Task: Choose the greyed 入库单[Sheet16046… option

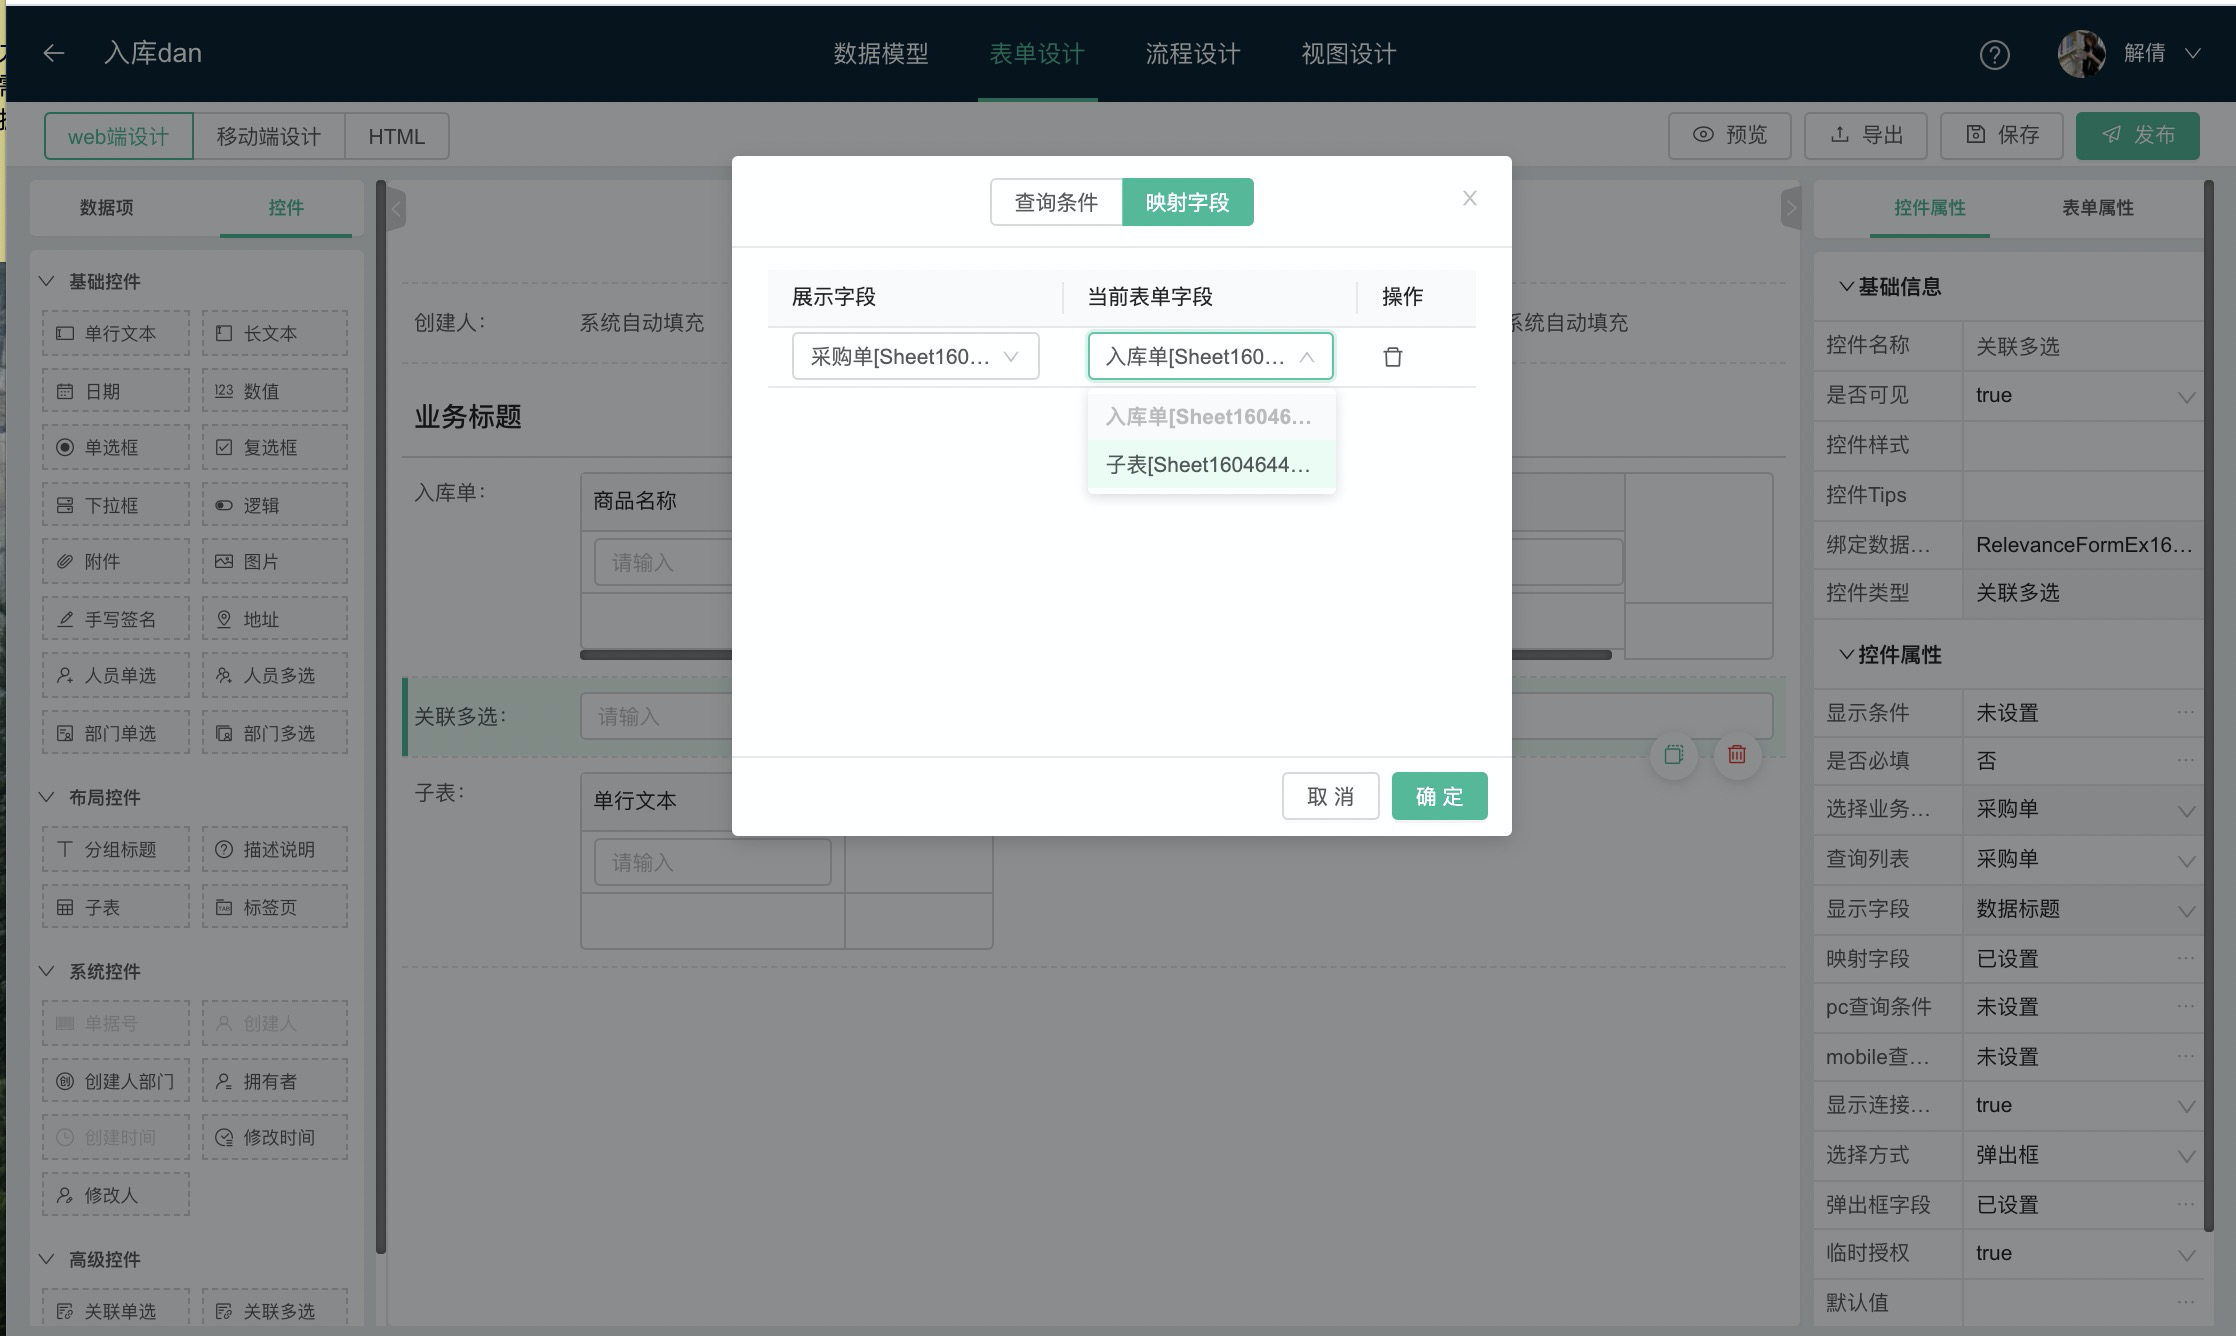Action: 1211,417
